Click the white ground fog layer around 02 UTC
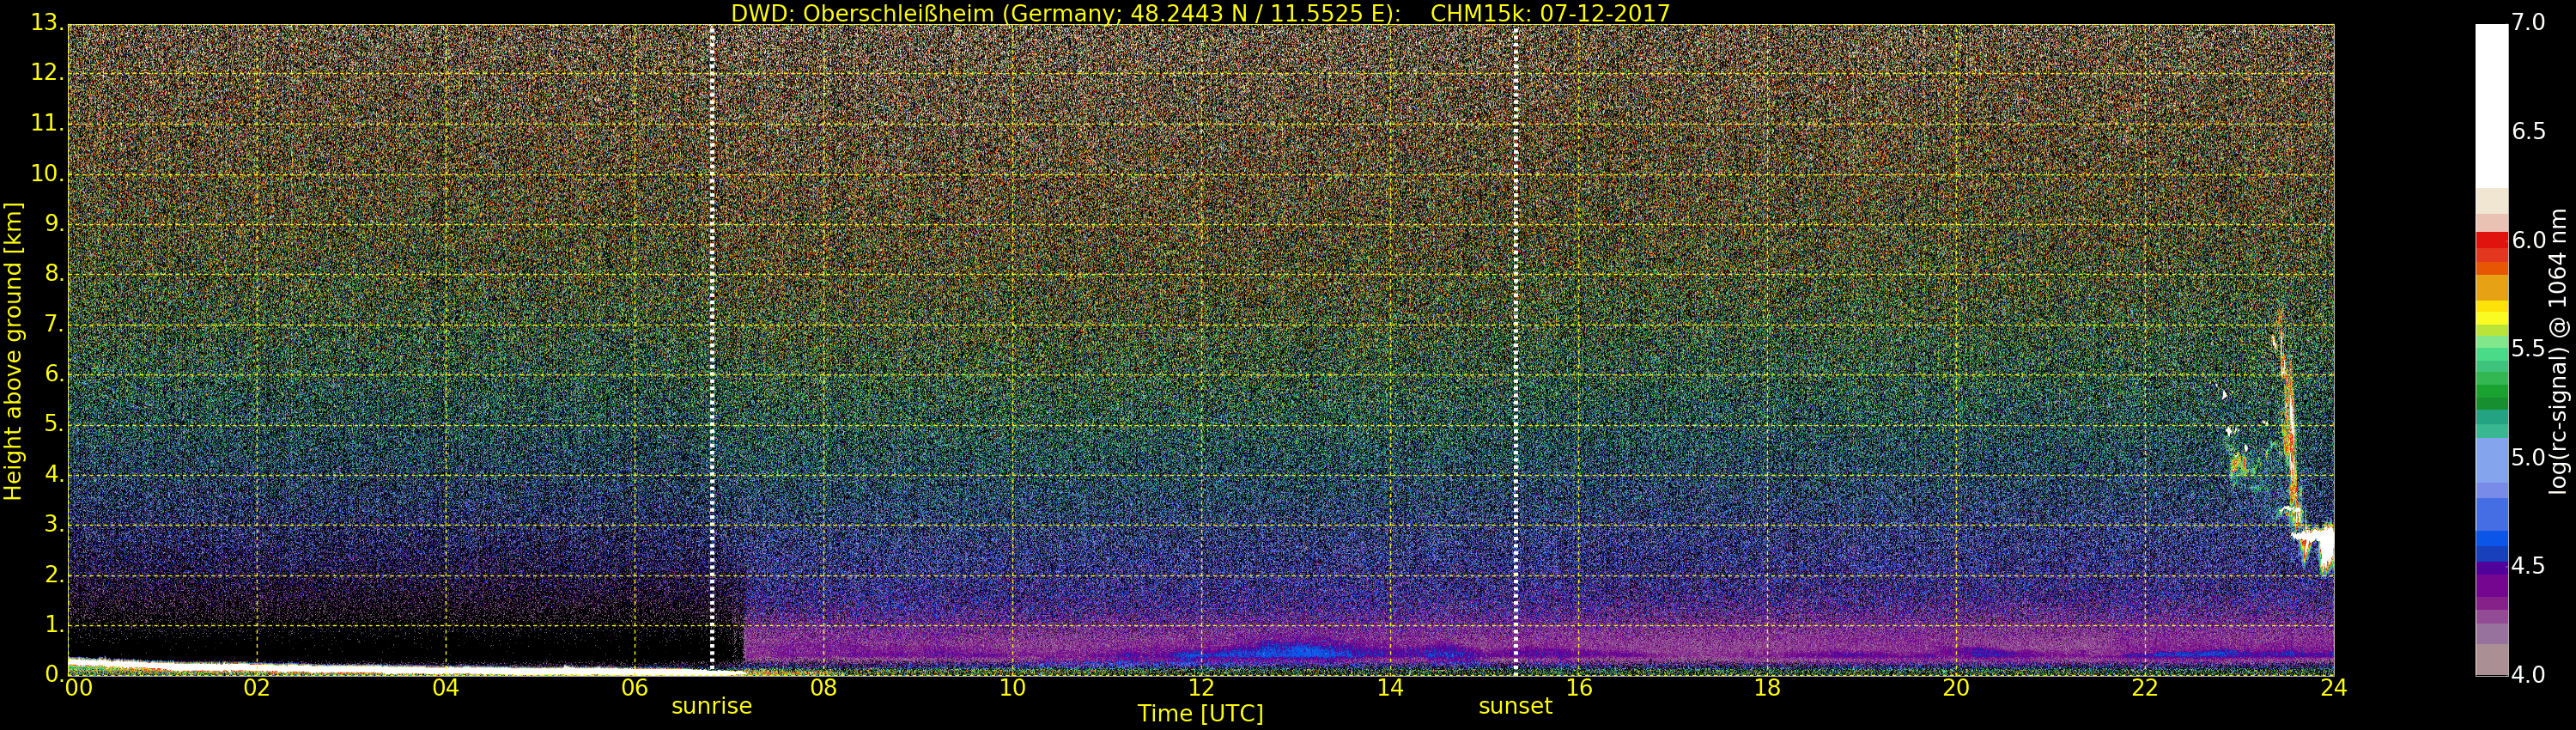This screenshot has width=2576, height=730. [257, 665]
